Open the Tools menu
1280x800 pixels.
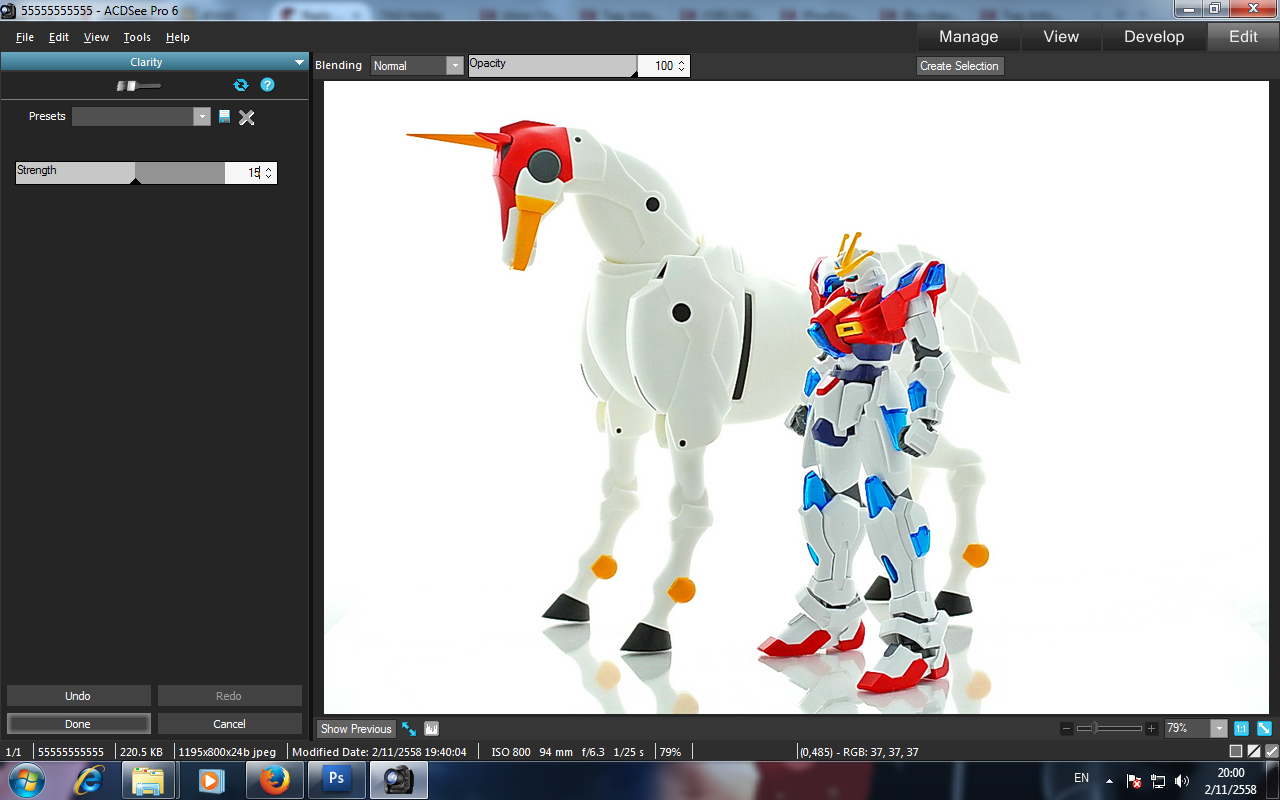tap(137, 37)
